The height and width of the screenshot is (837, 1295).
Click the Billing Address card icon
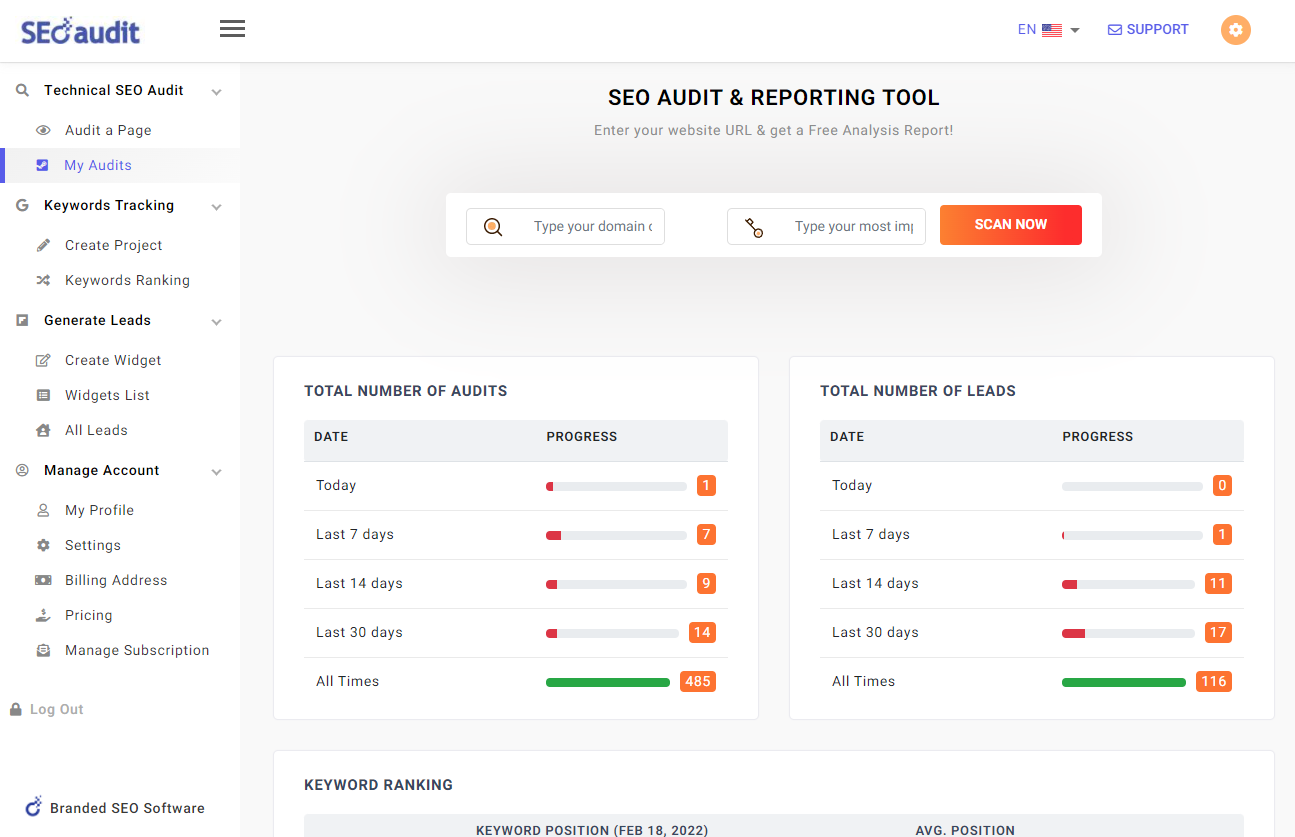(x=43, y=580)
